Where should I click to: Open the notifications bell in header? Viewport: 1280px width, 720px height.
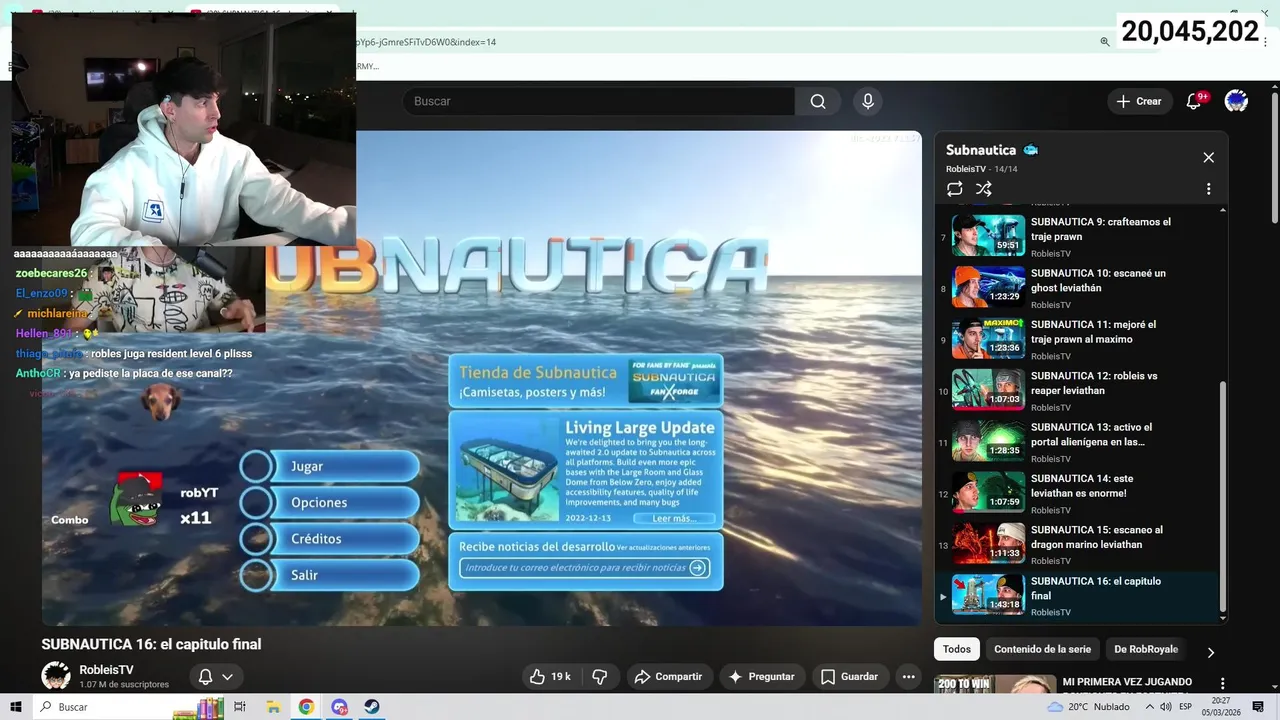(x=1193, y=101)
